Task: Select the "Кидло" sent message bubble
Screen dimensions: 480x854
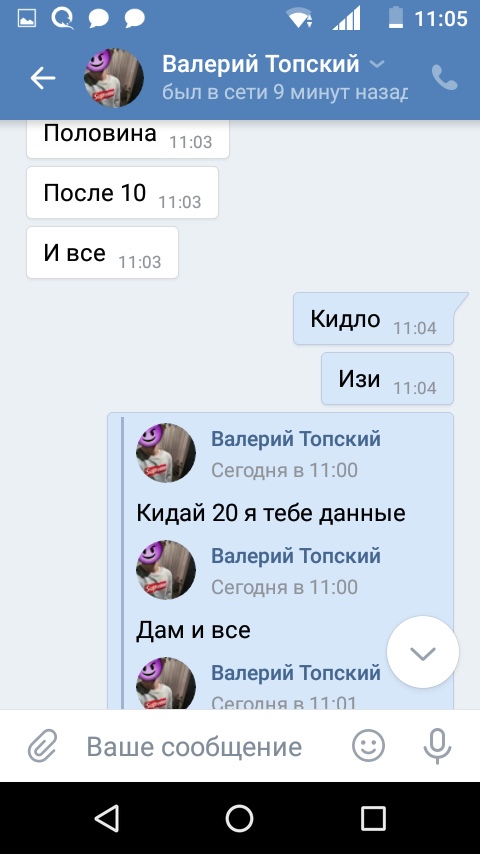Action: point(374,319)
